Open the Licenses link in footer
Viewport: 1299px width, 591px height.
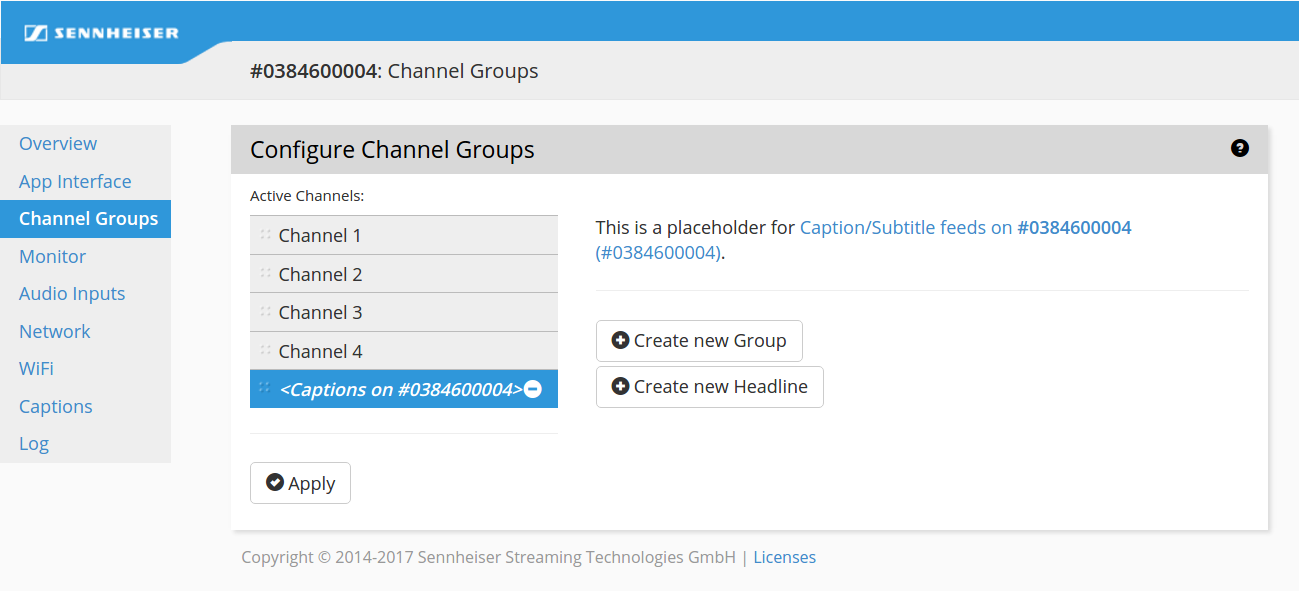pos(784,557)
